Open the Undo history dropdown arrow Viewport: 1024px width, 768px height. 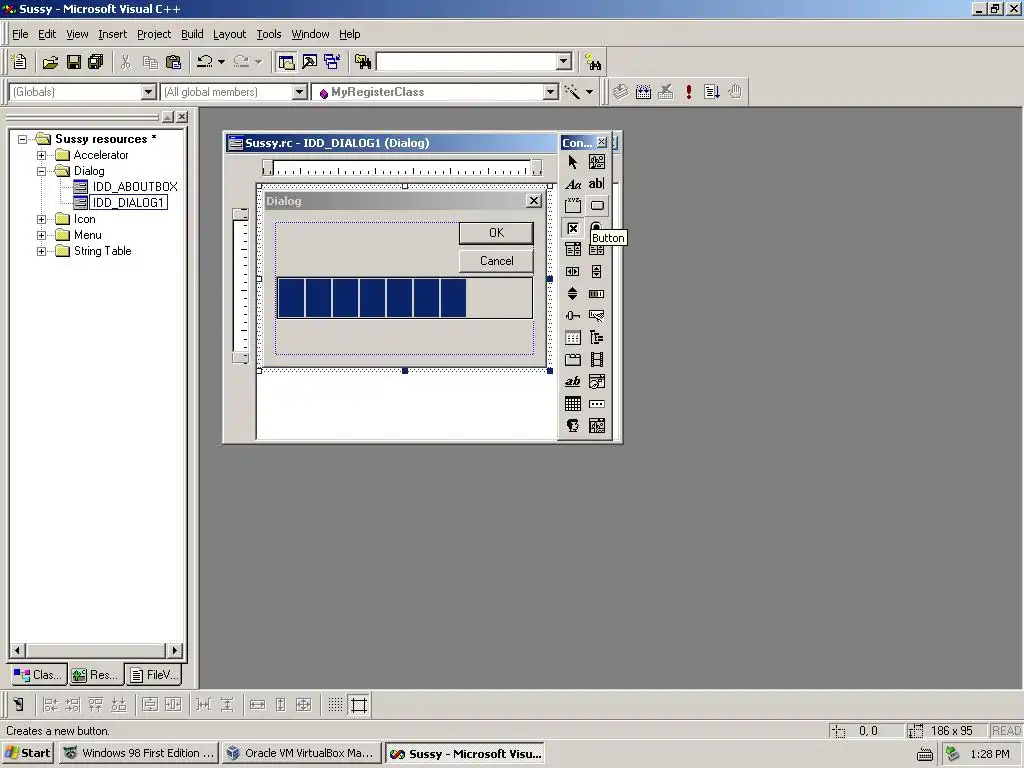click(x=221, y=62)
